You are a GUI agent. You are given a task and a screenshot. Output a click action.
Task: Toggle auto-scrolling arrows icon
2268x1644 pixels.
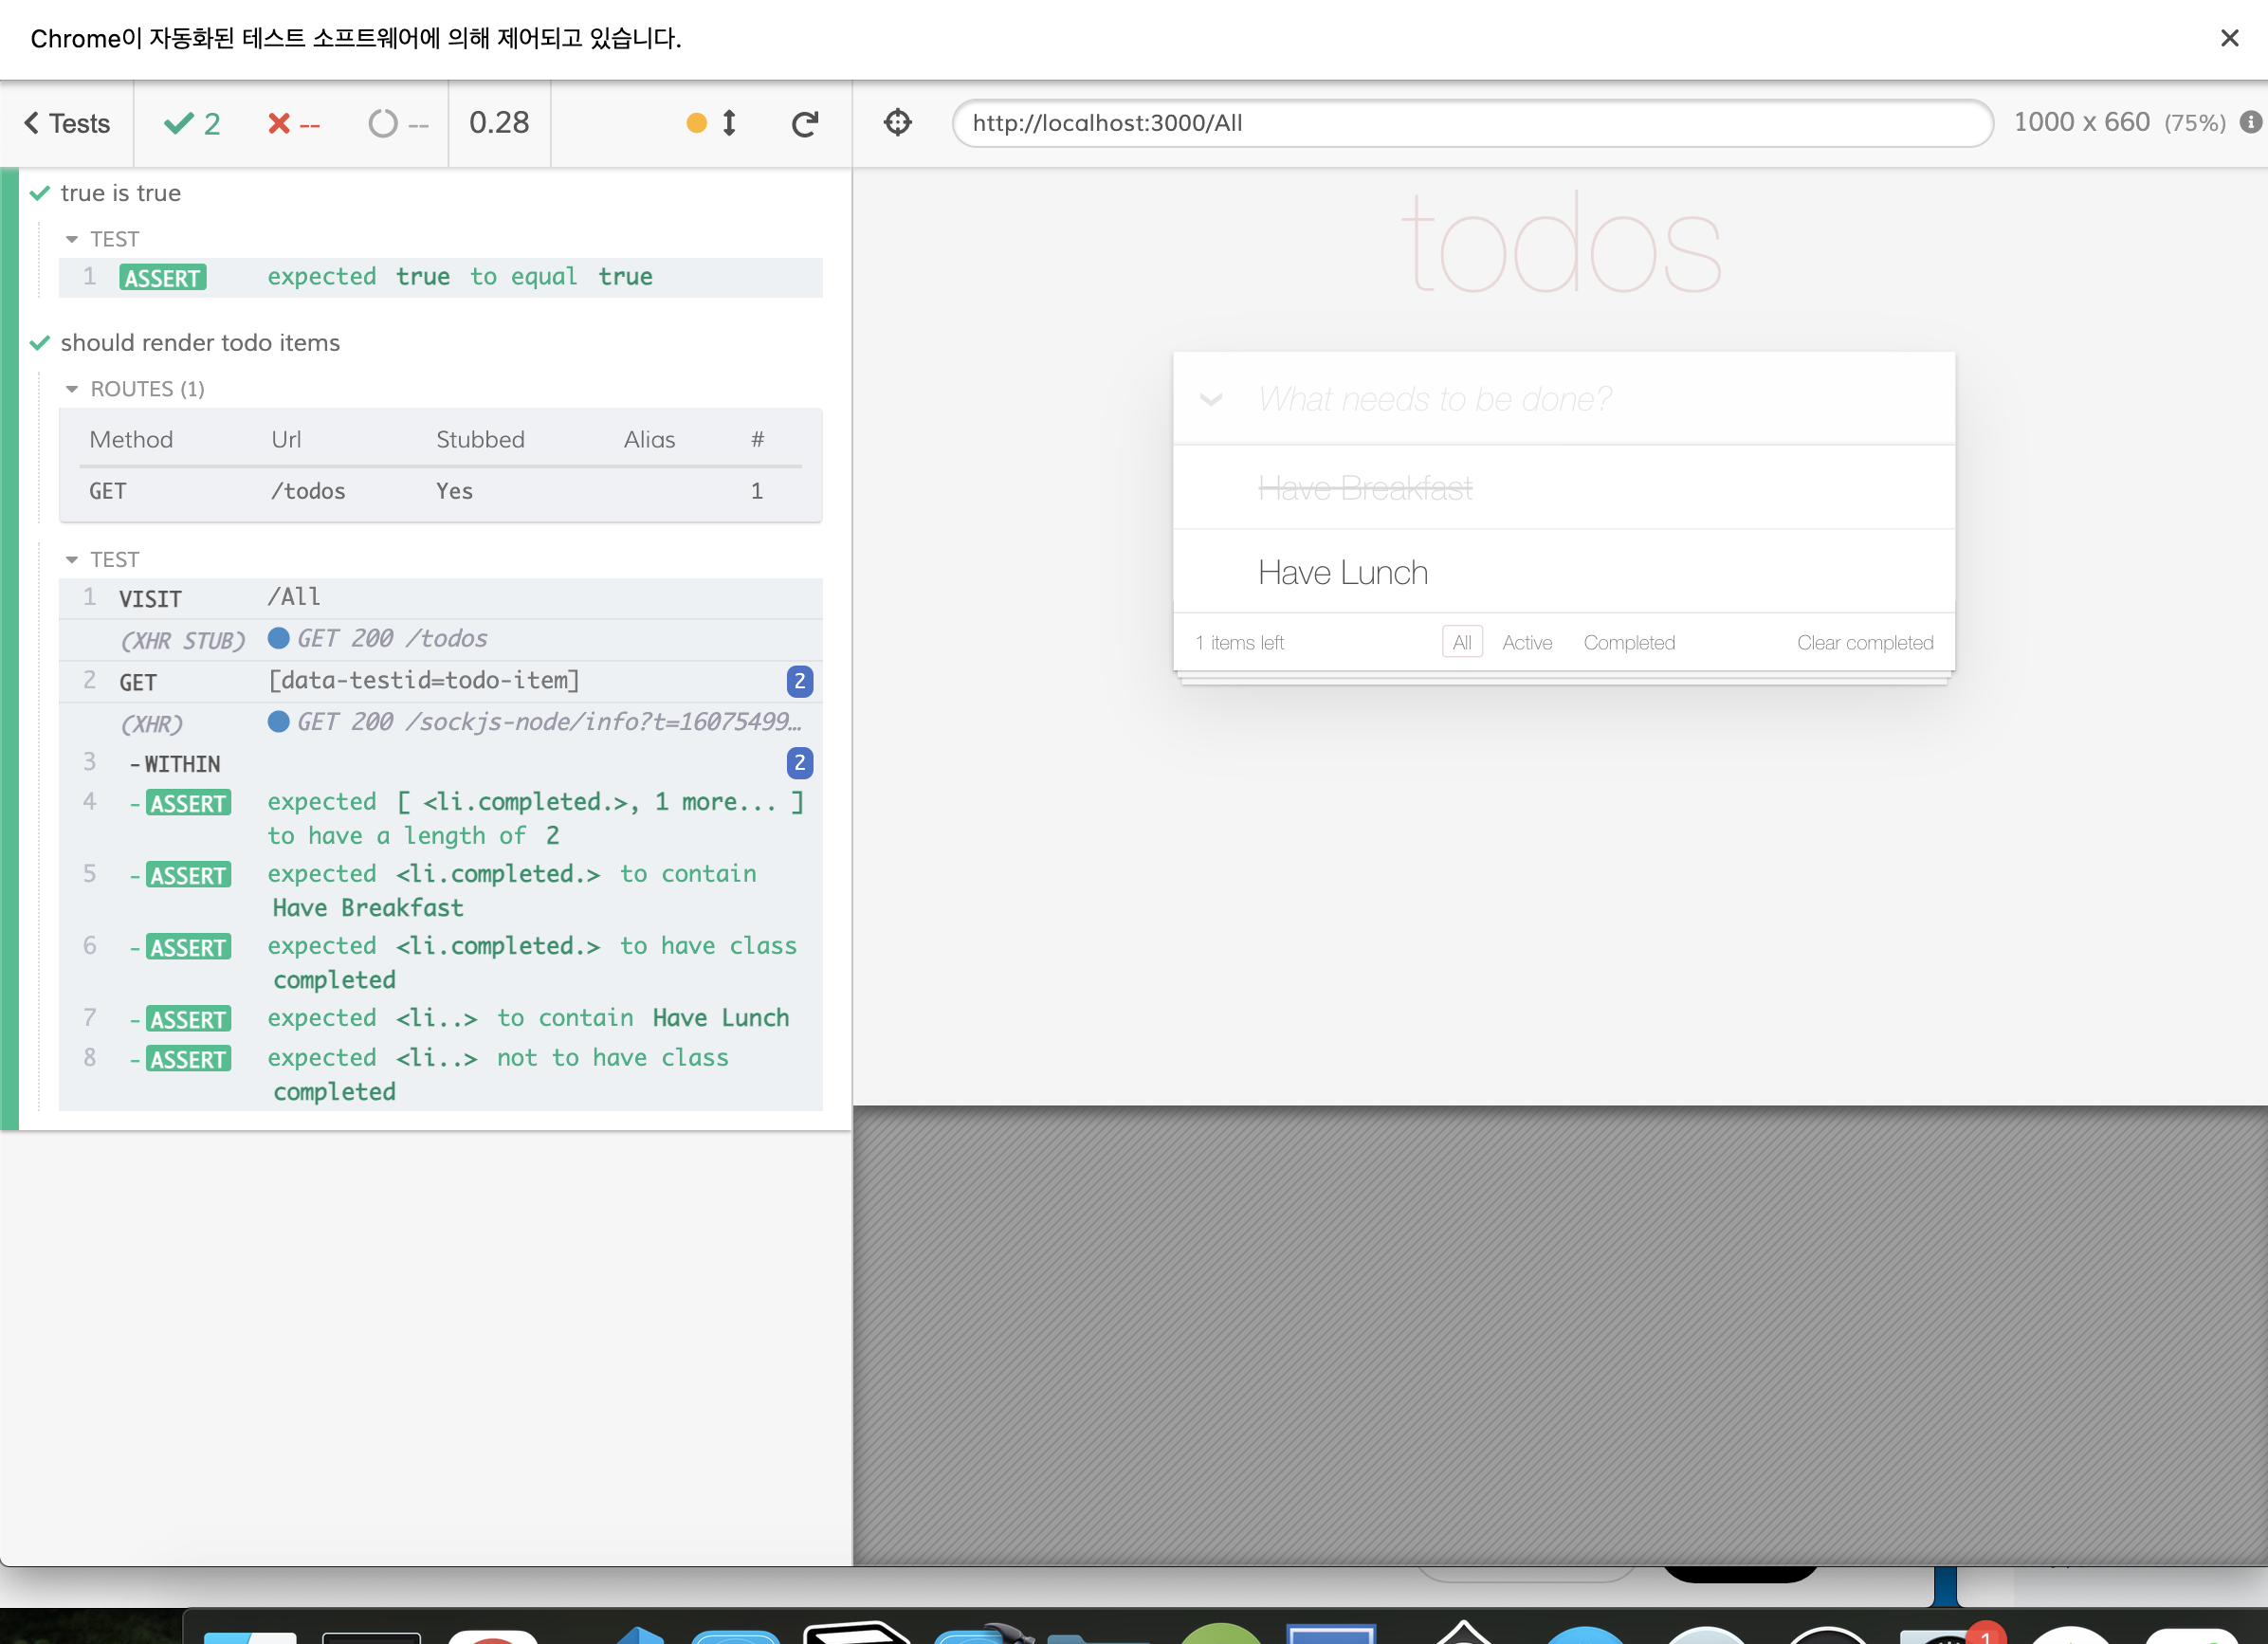point(729,123)
